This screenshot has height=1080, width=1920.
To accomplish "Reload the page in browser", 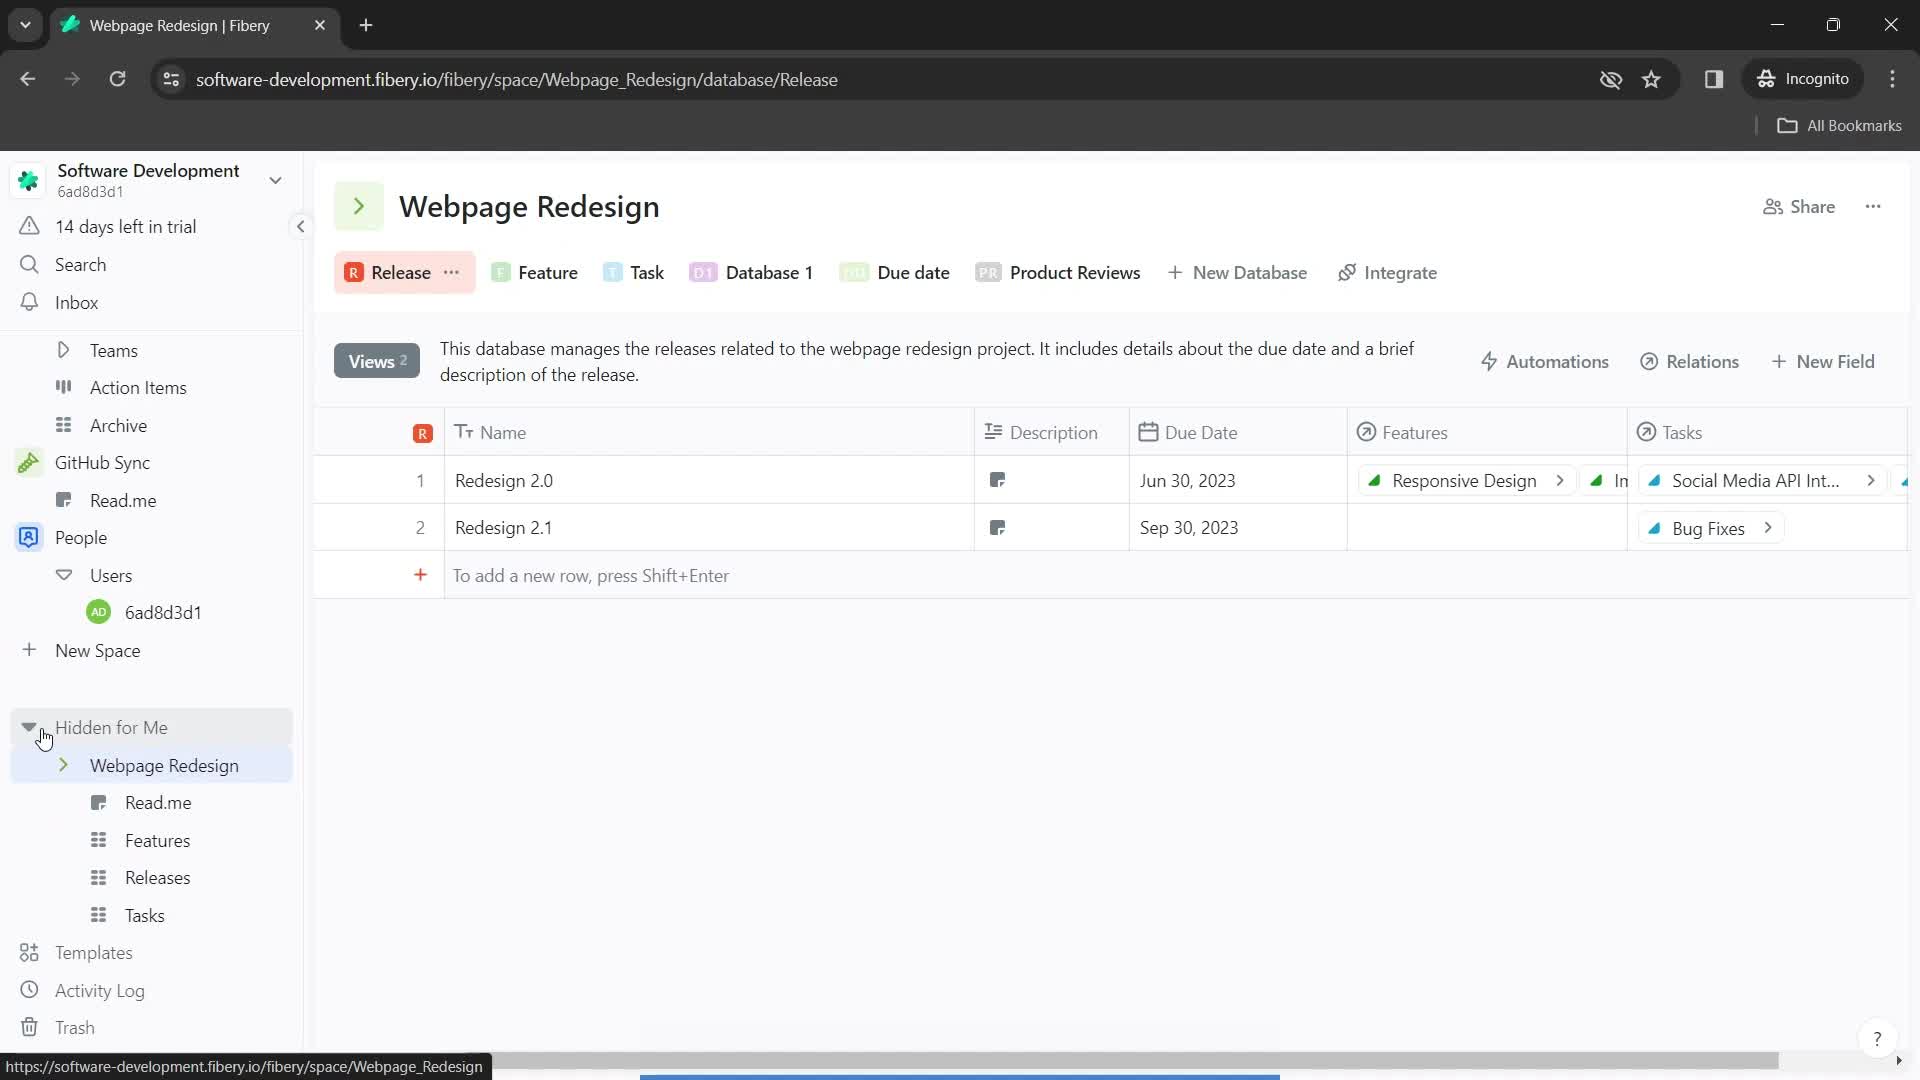I will point(117,79).
